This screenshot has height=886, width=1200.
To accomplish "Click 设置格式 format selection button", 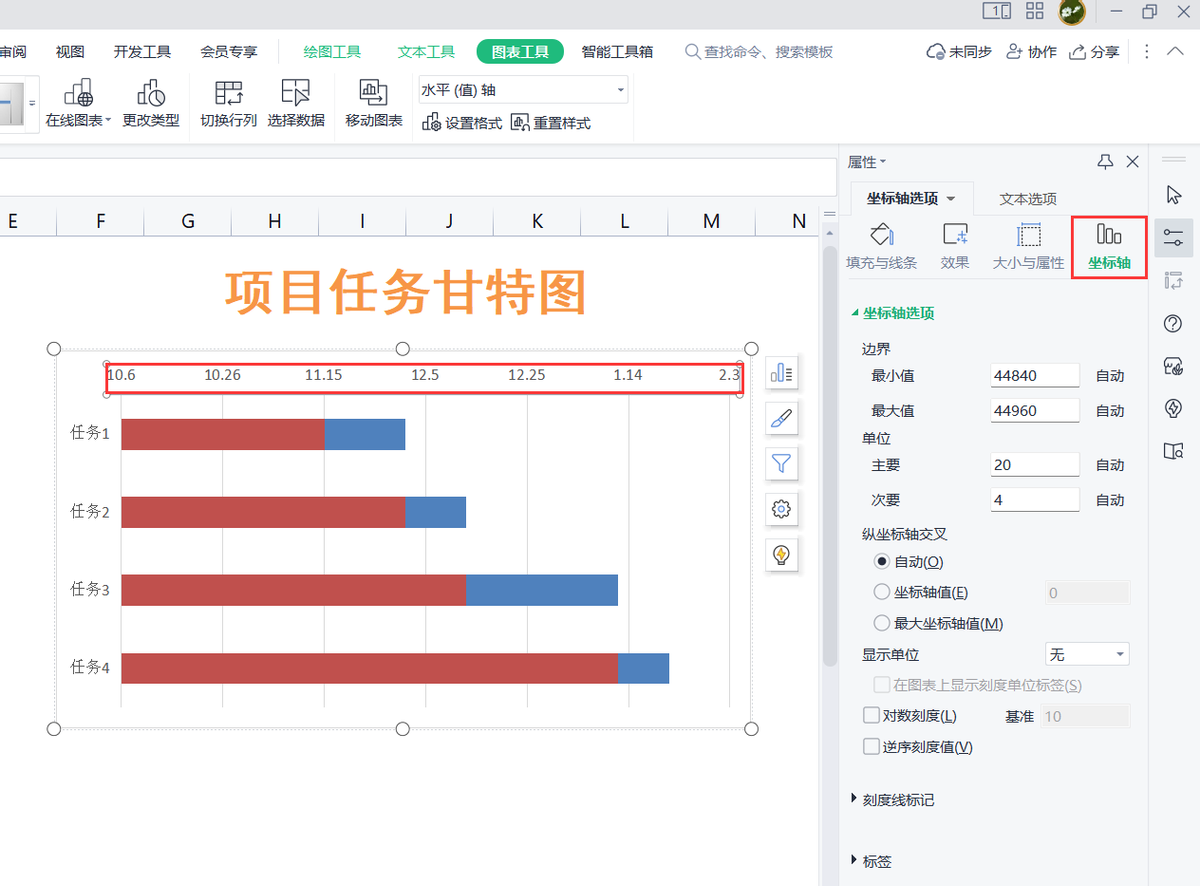I will tap(462, 123).
